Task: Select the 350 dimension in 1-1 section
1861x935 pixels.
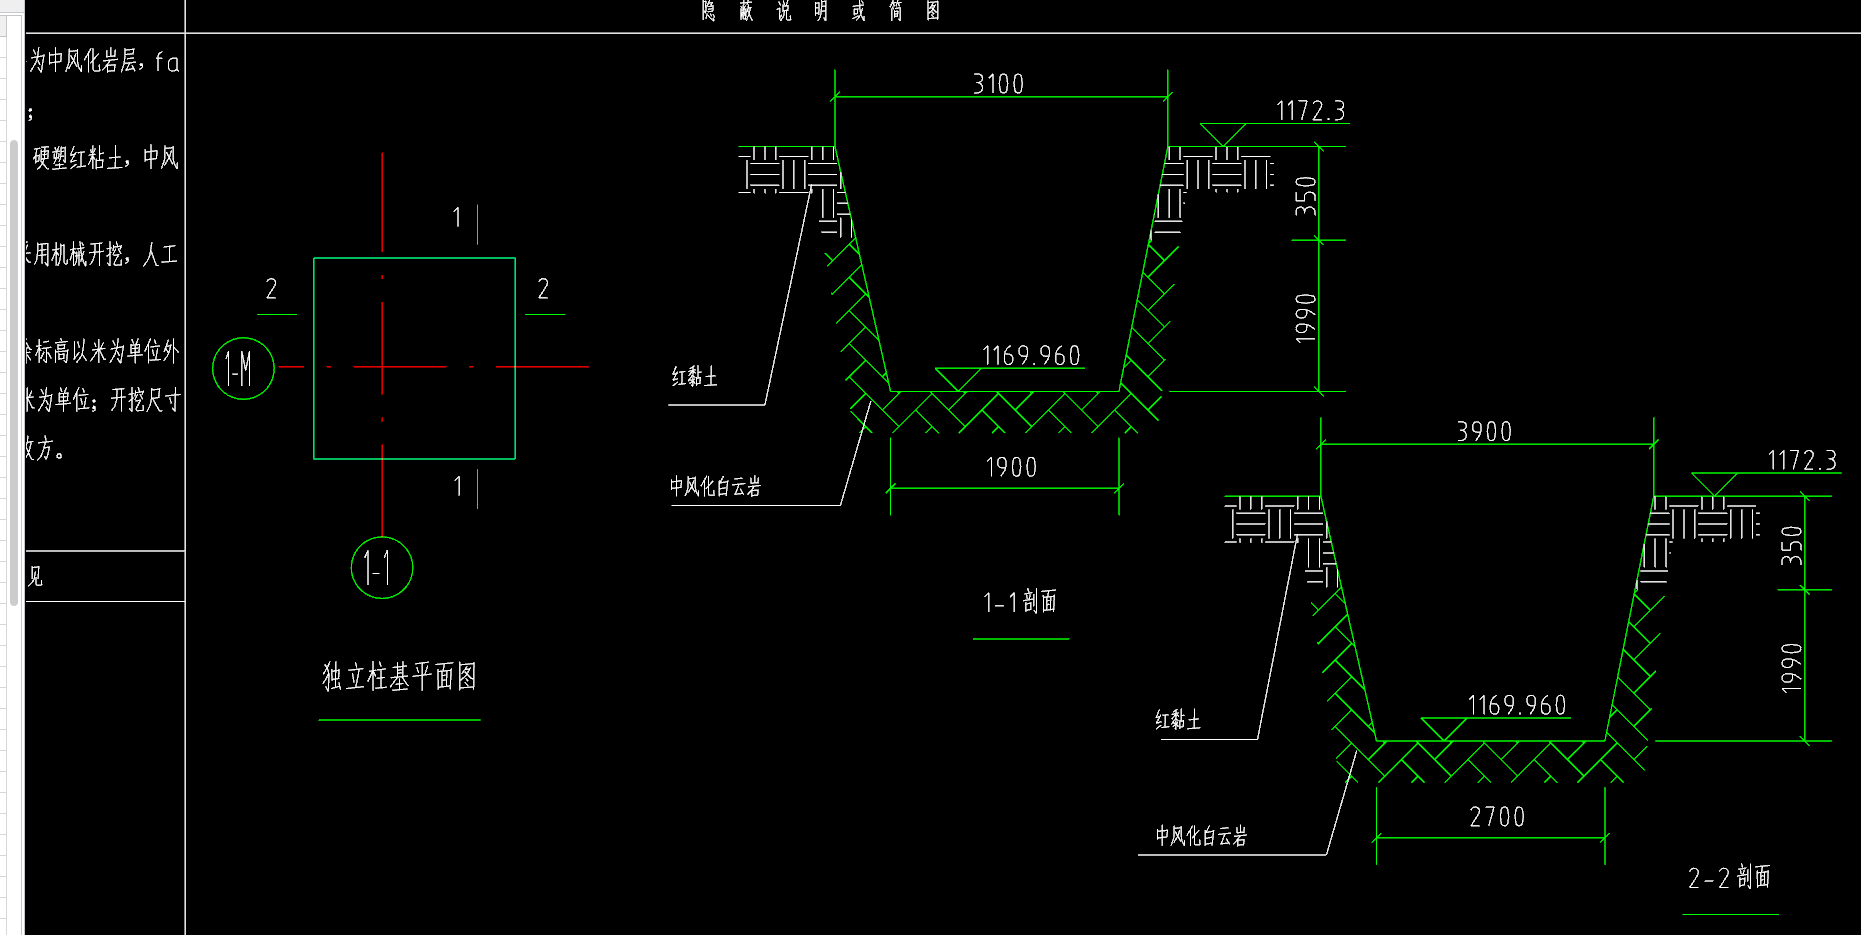Action: pyautogui.click(x=1306, y=196)
